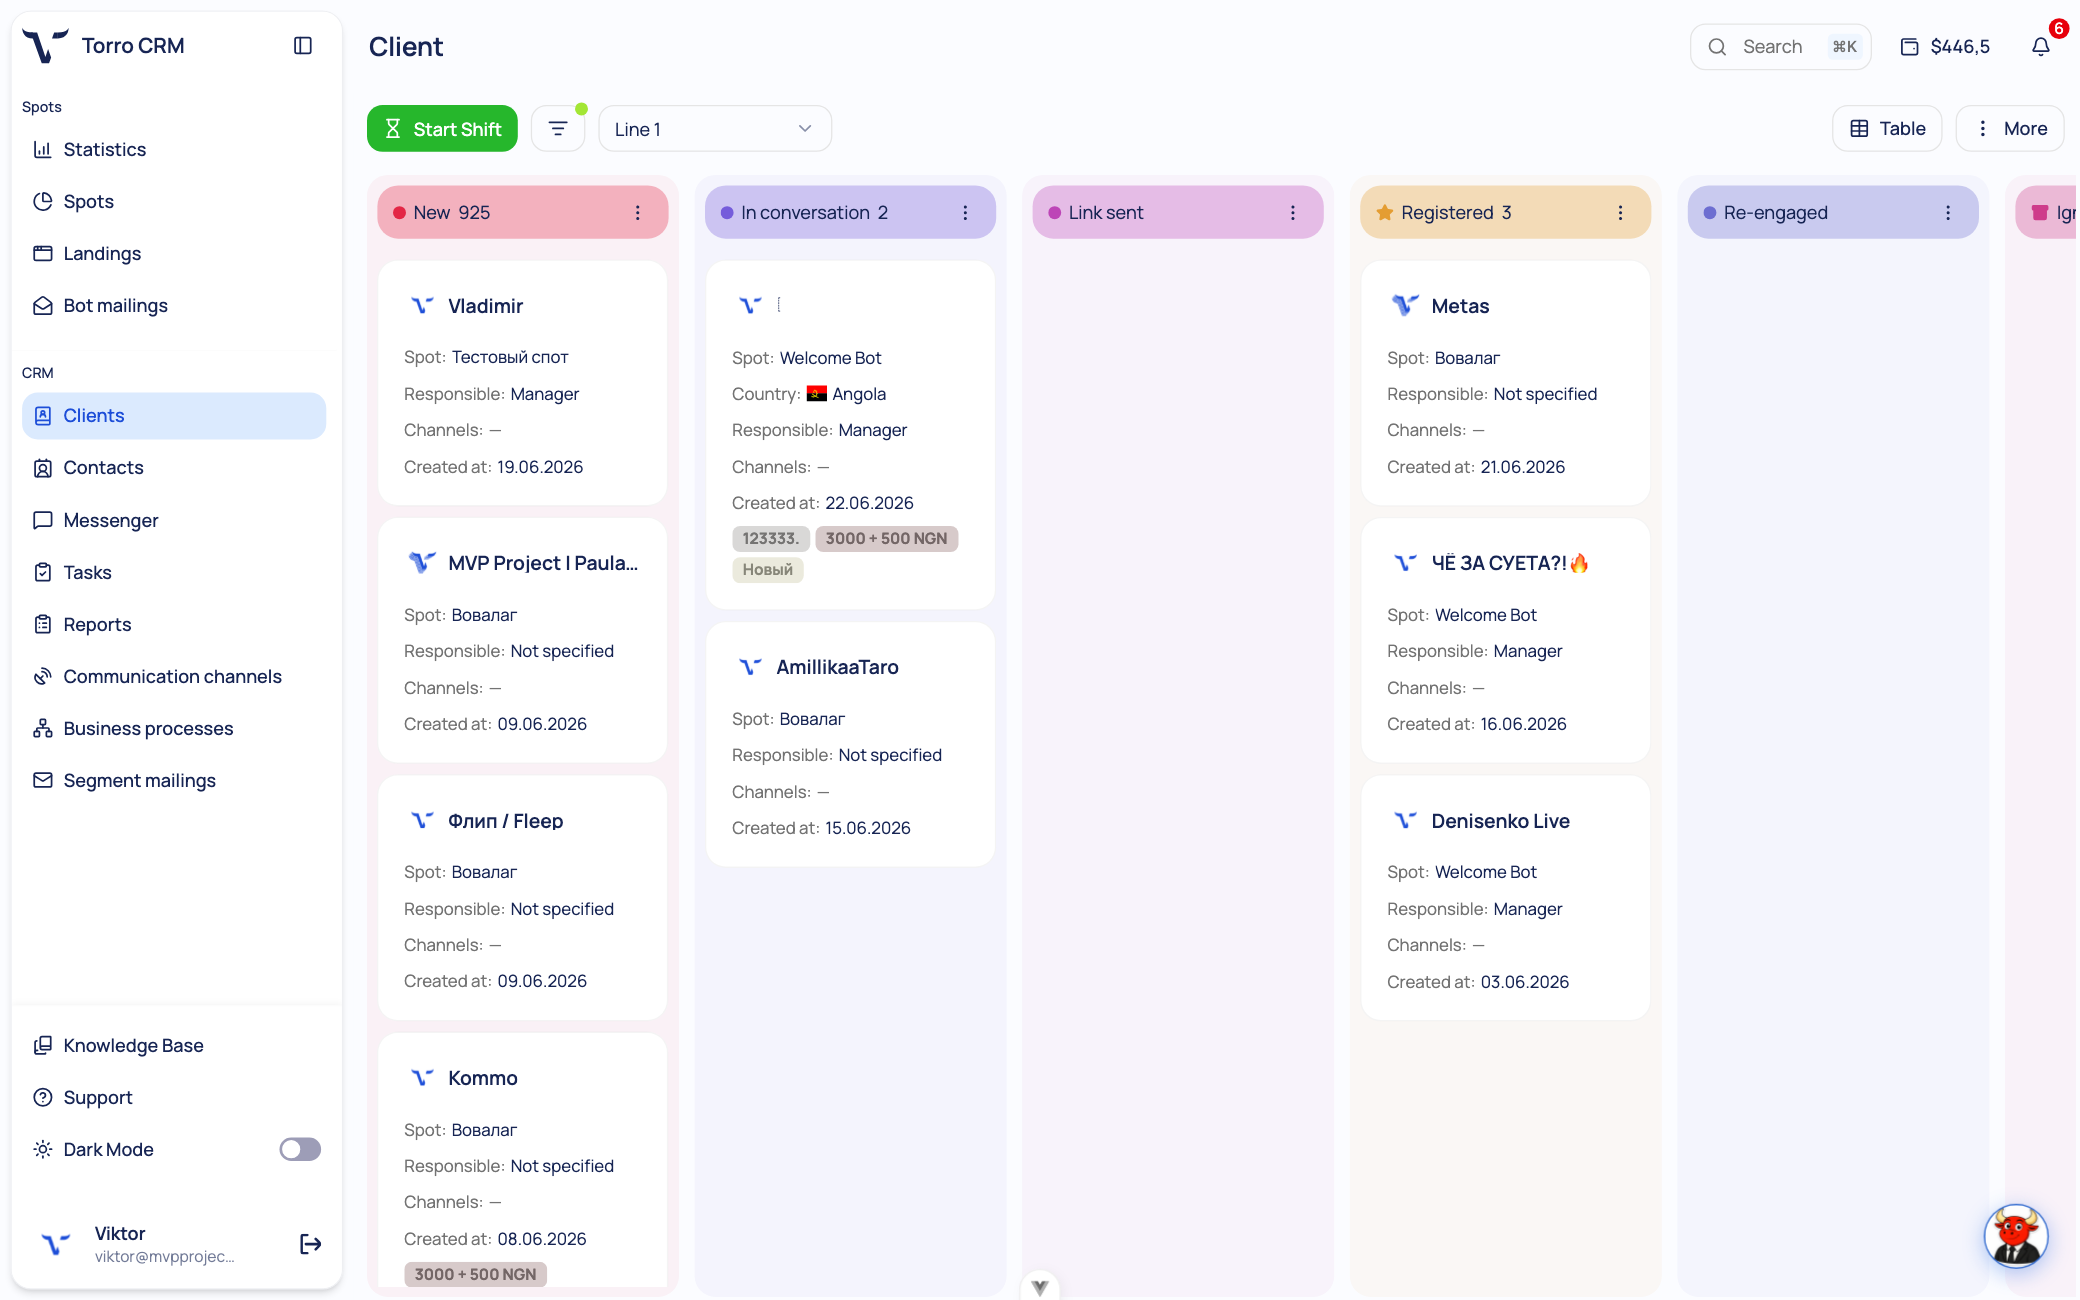This screenshot has width=2080, height=1300.
Task: Open options menu for Link sent column
Action: click(x=1293, y=213)
